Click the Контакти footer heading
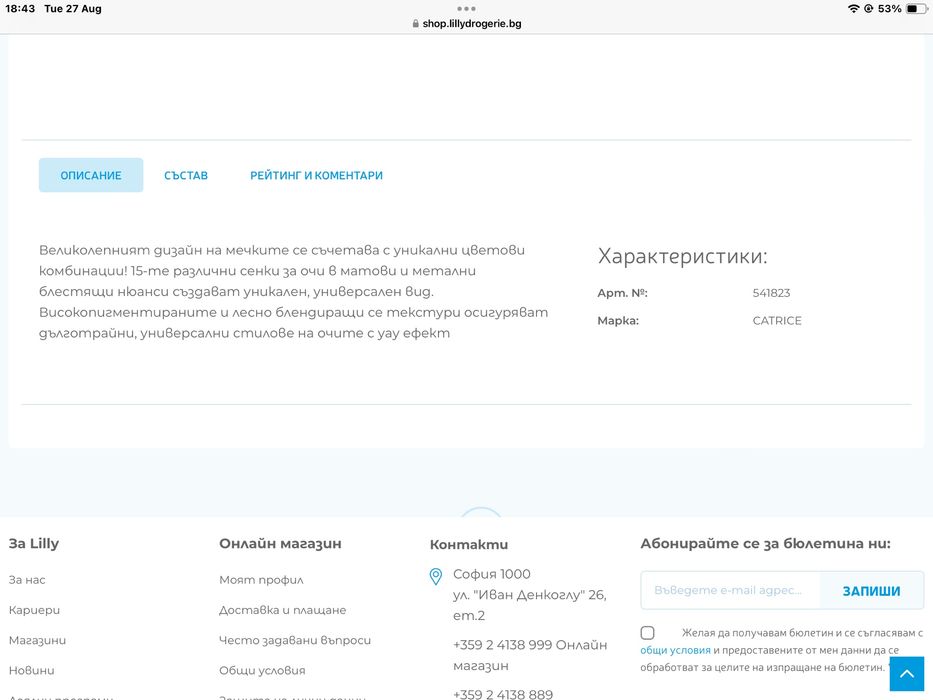 pos(469,545)
